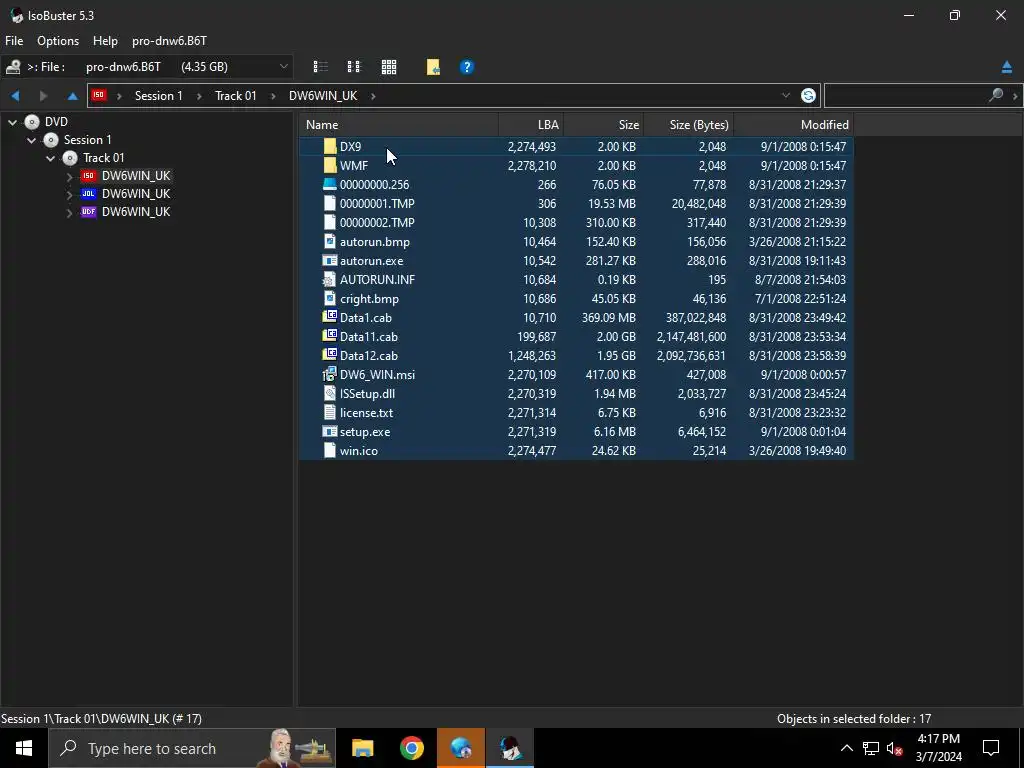
Task: Click the yellow extract folder toolbar icon
Action: 433,67
